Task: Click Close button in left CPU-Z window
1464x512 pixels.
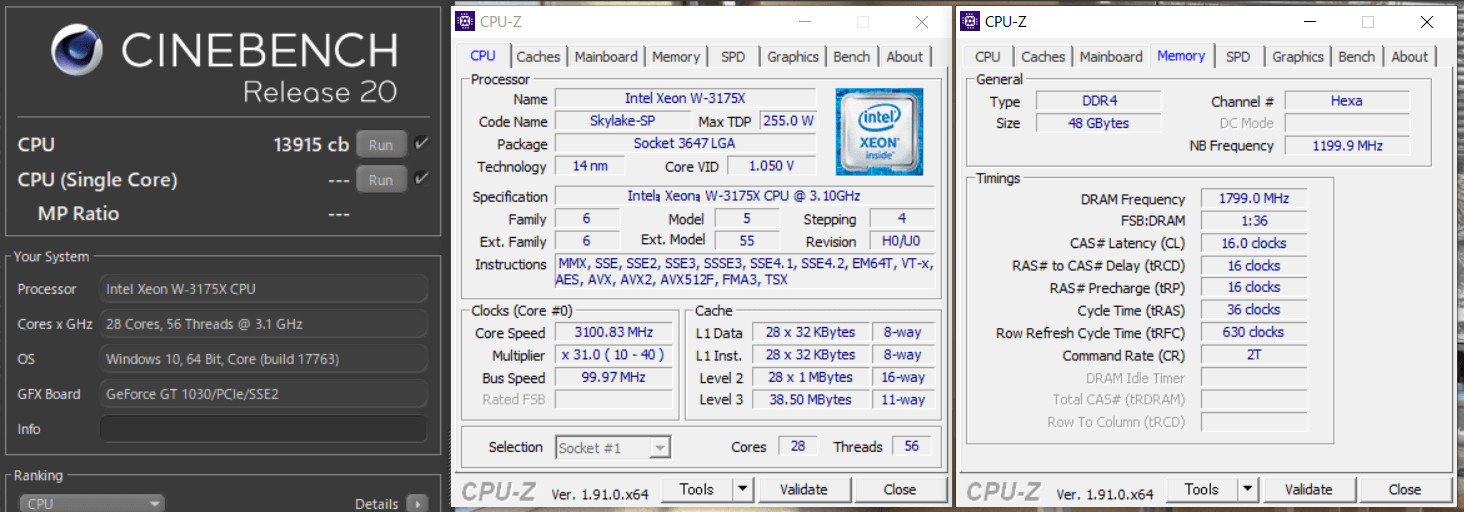Action: tap(900, 489)
